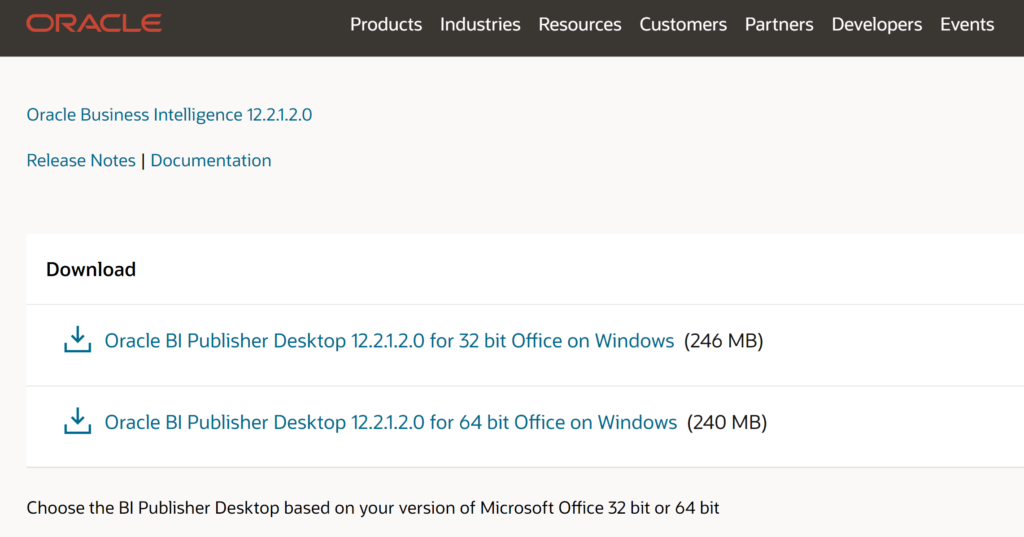Click the (246 MB) file size text

click(x=724, y=341)
